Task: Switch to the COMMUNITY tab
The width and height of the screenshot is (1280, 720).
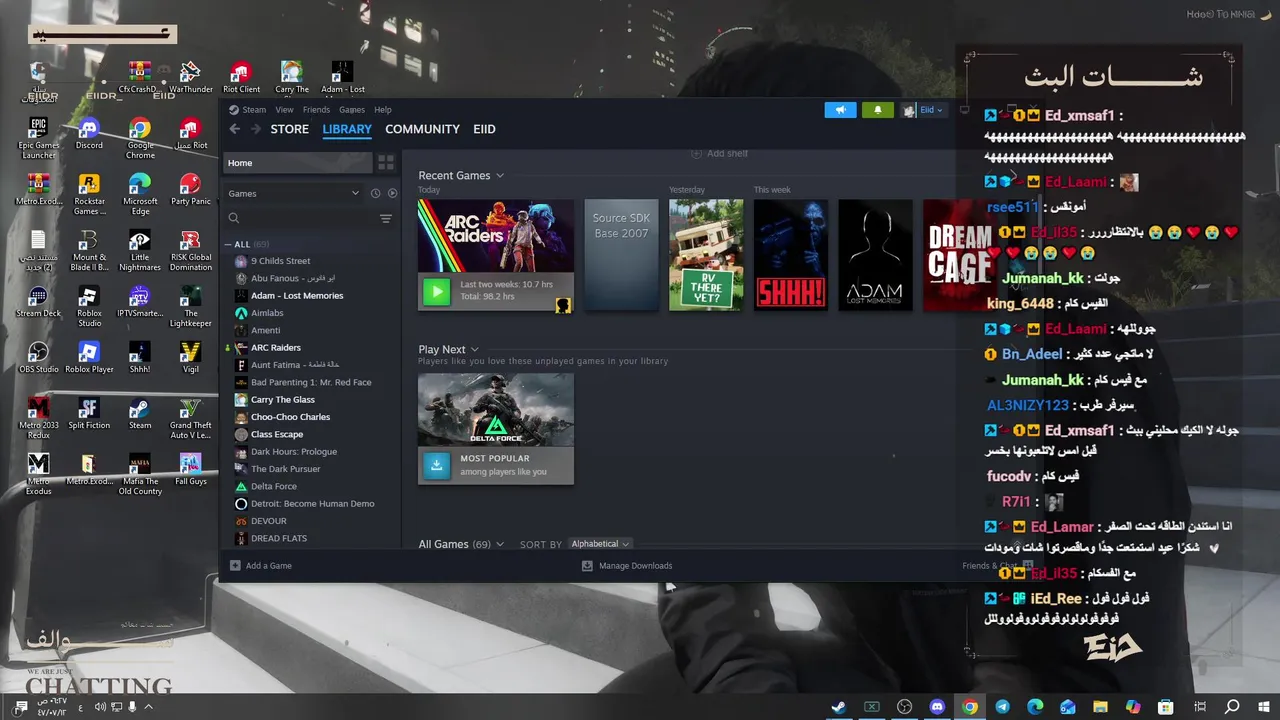Action: (x=422, y=129)
